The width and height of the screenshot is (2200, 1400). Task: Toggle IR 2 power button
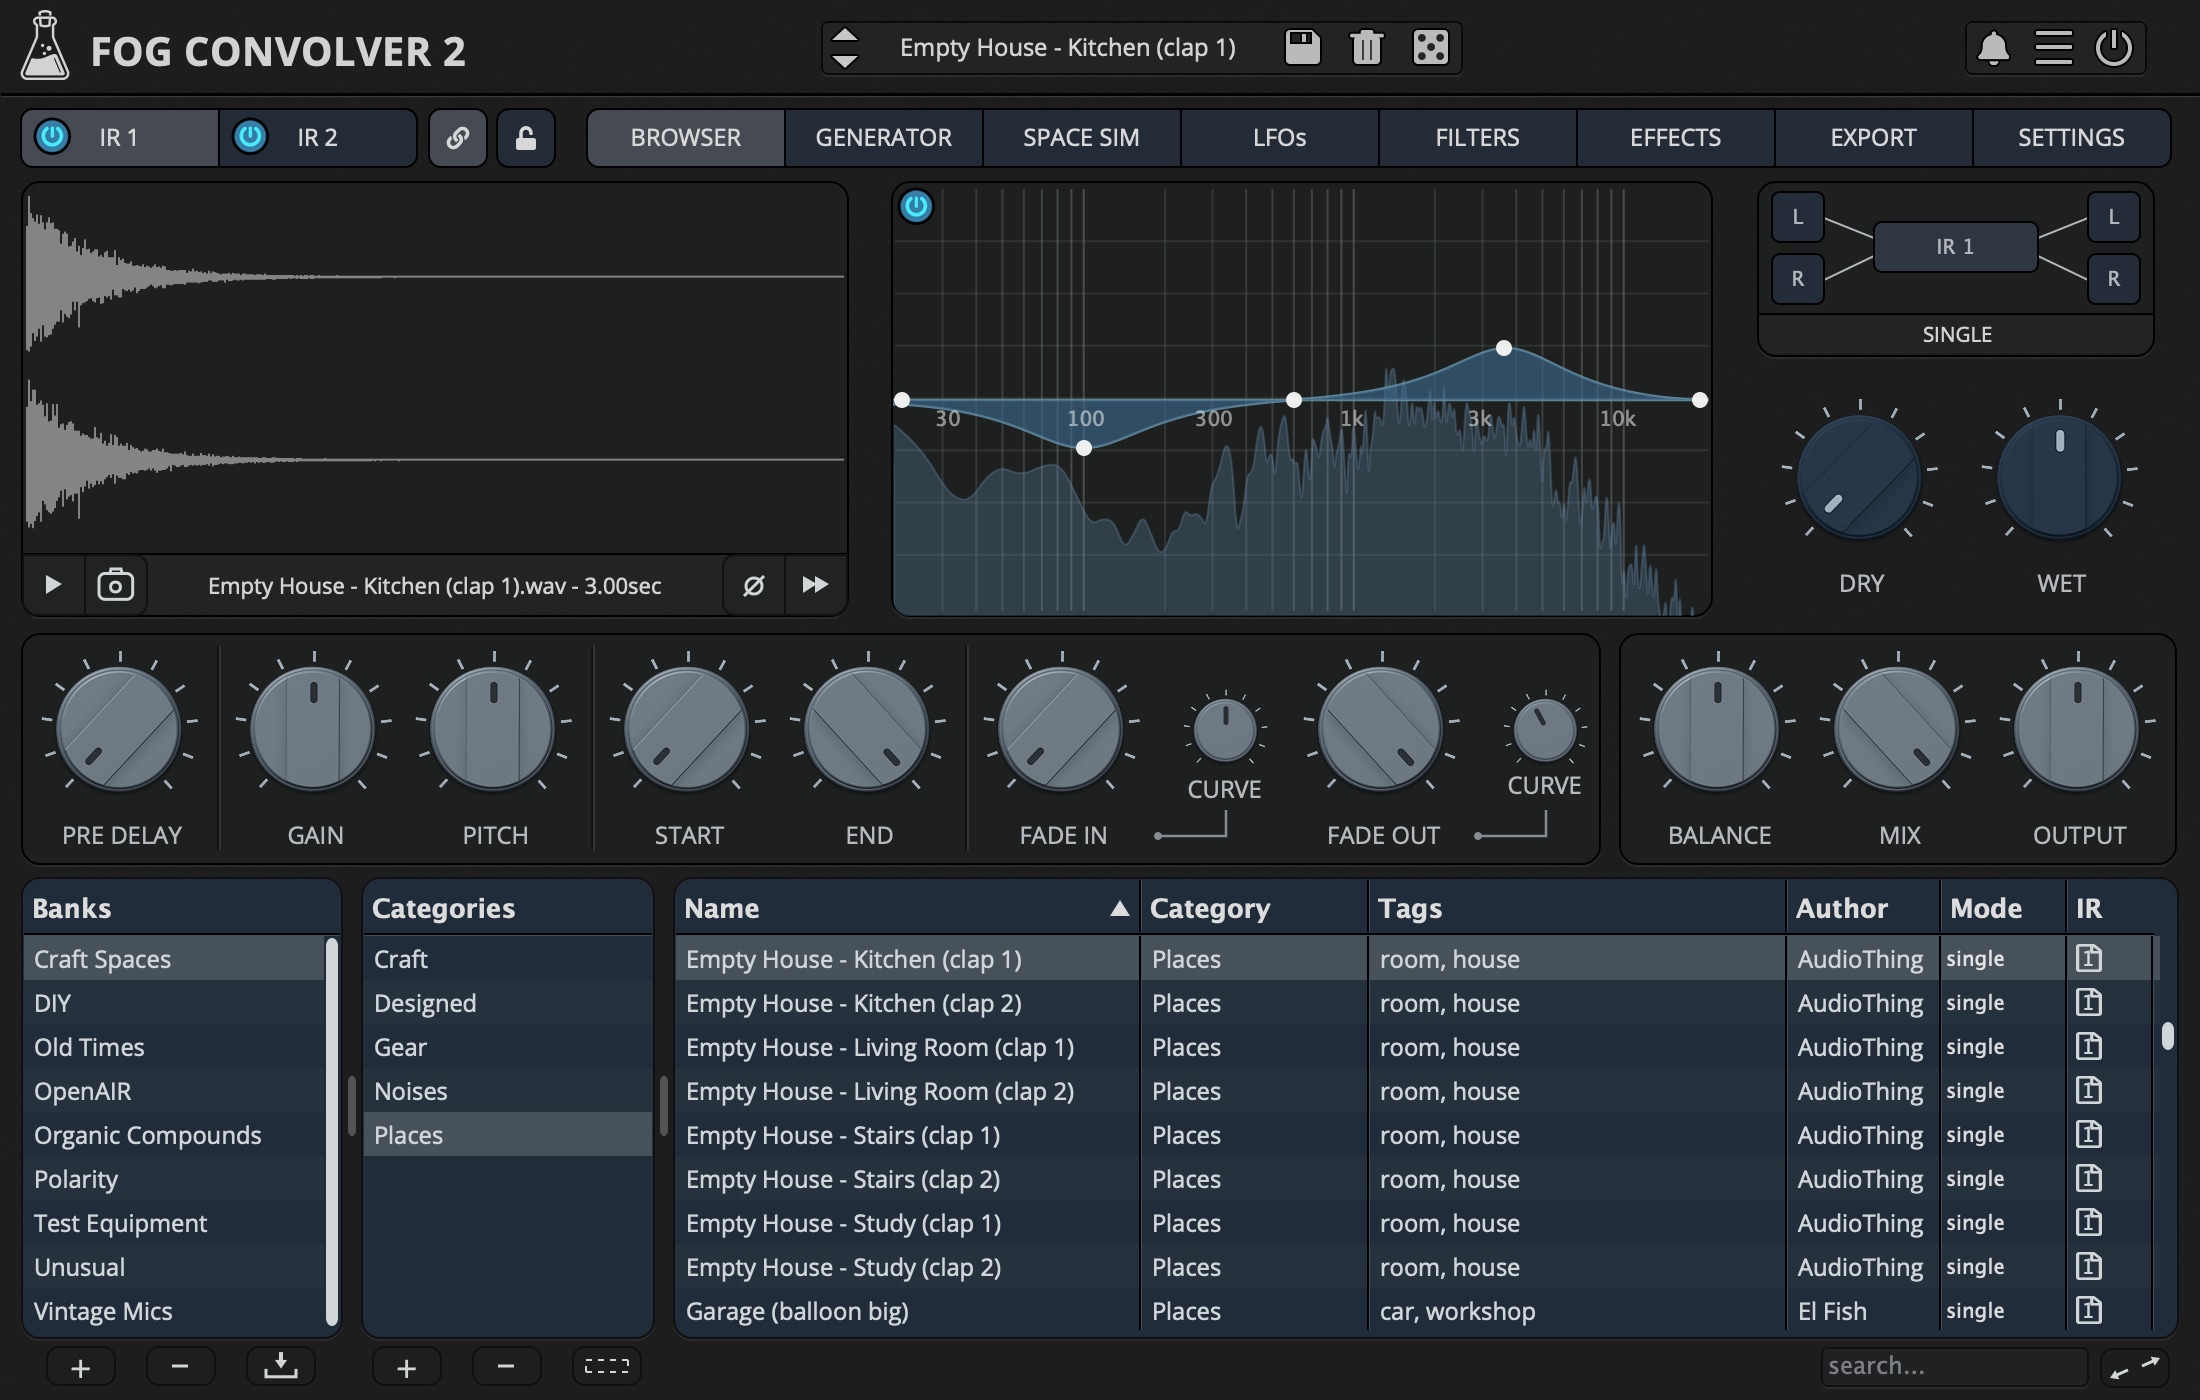250,137
